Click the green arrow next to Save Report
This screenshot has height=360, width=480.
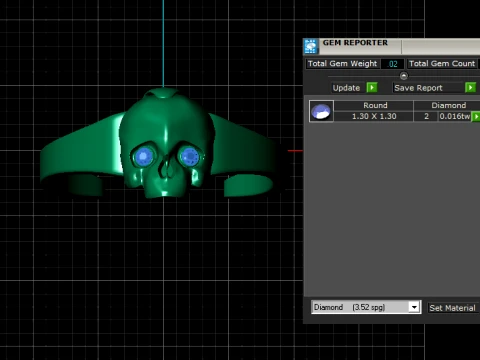pos(470,88)
